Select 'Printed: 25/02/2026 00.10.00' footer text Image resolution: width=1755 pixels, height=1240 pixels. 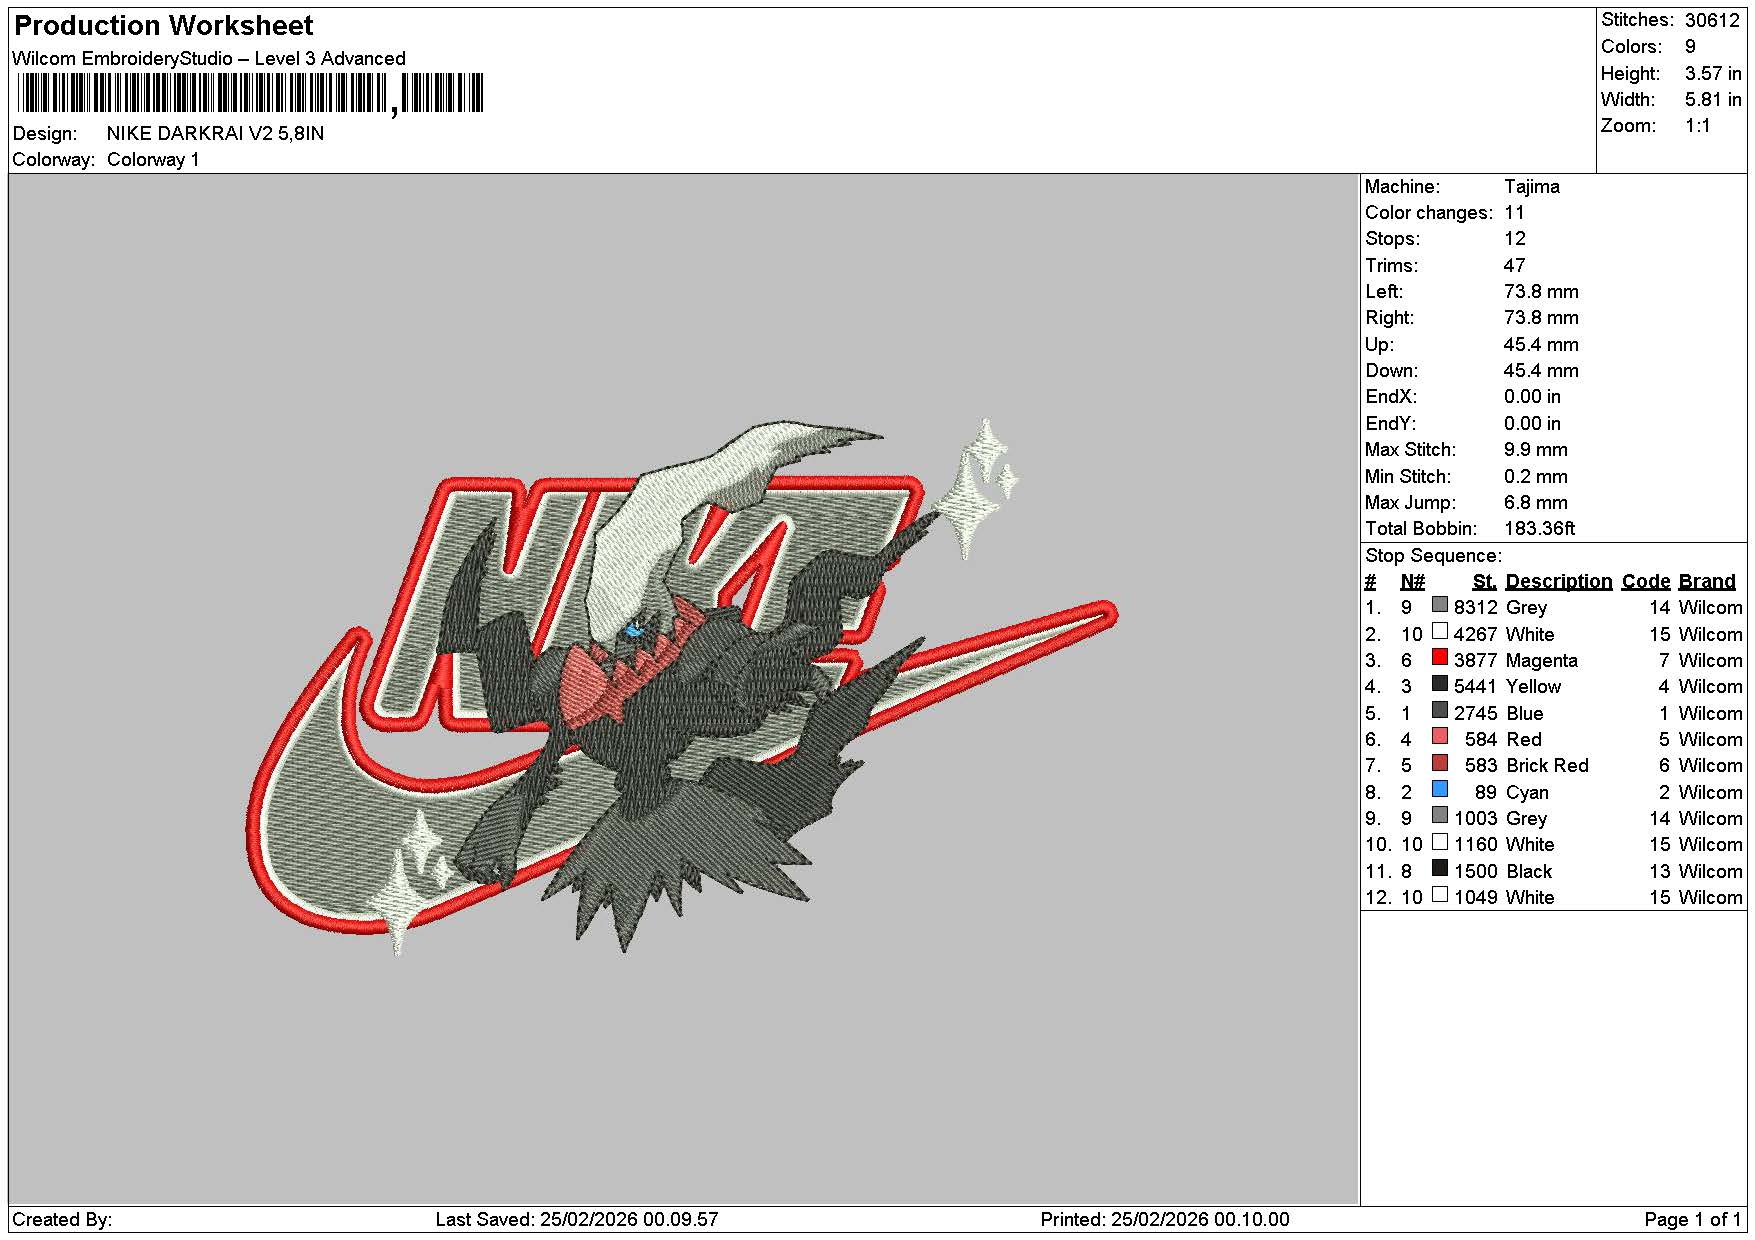click(x=1165, y=1220)
